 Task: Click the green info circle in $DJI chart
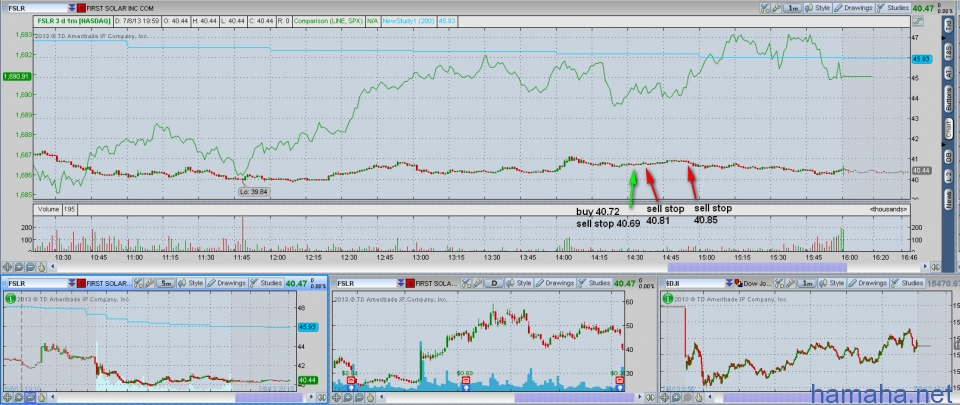pyautogui.click(x=667, y=299)
